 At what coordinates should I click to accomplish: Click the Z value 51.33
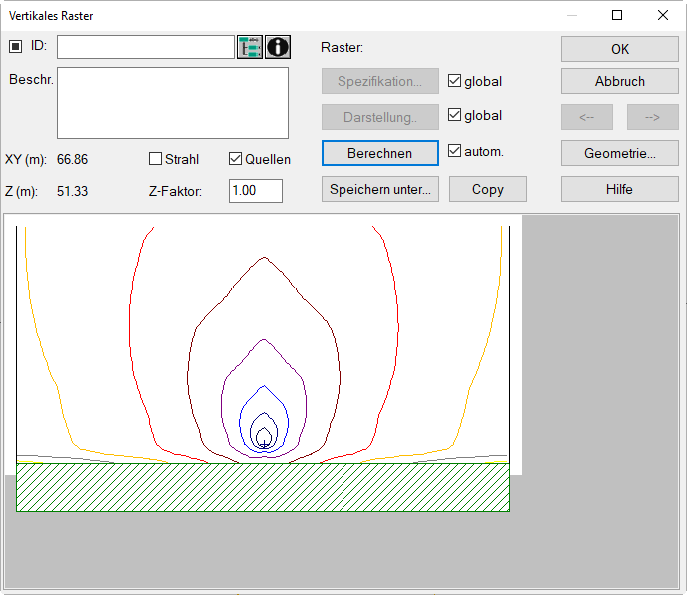pos(72,191)
